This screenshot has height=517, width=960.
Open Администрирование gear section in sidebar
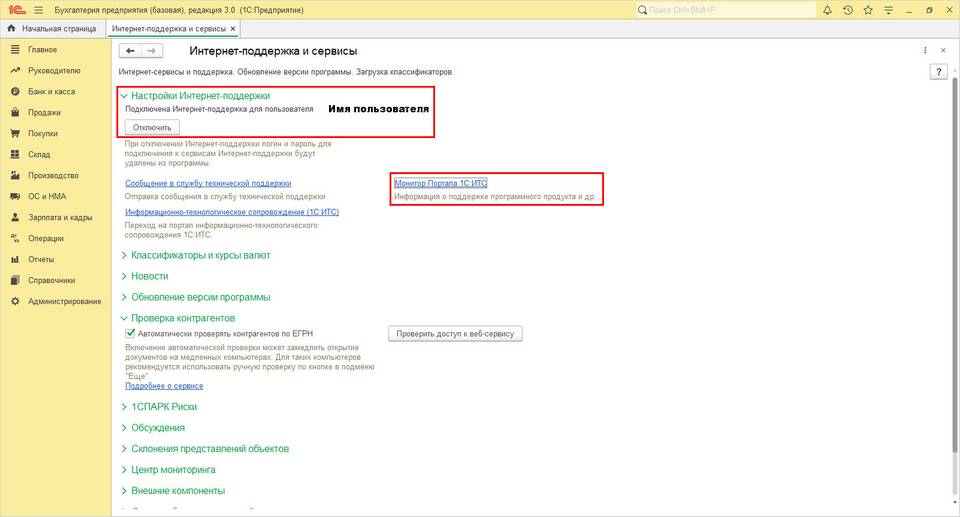(56, 301)
